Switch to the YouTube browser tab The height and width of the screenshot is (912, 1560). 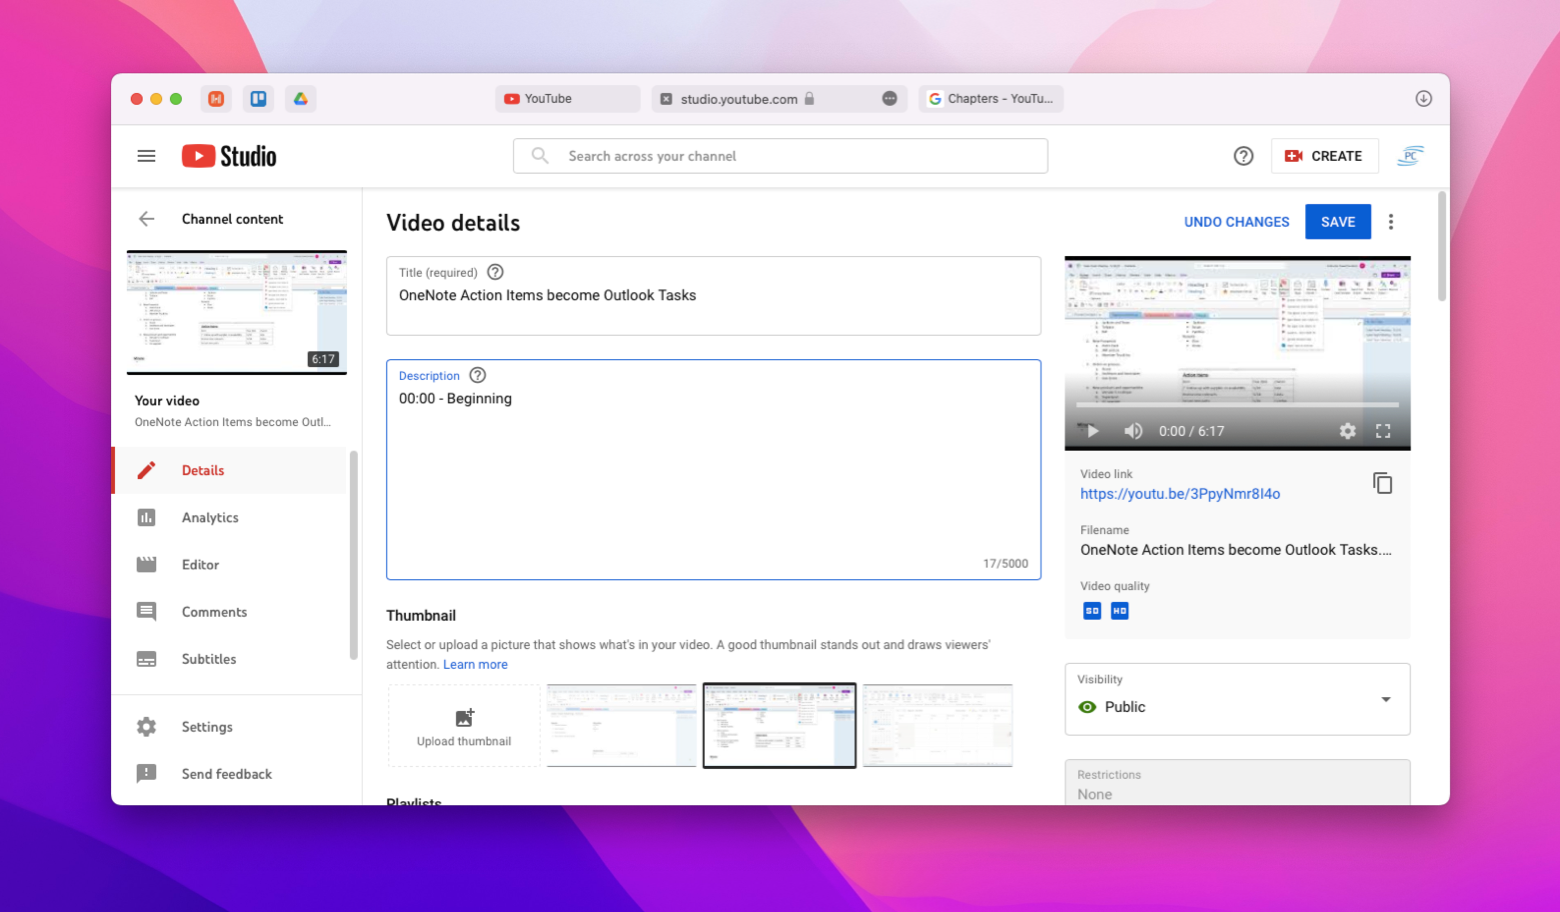click(567, 99)
